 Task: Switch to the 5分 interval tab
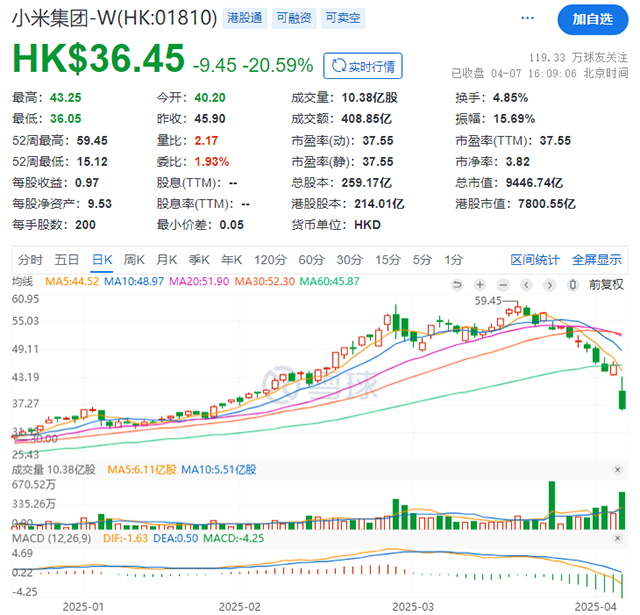point(422,260)
